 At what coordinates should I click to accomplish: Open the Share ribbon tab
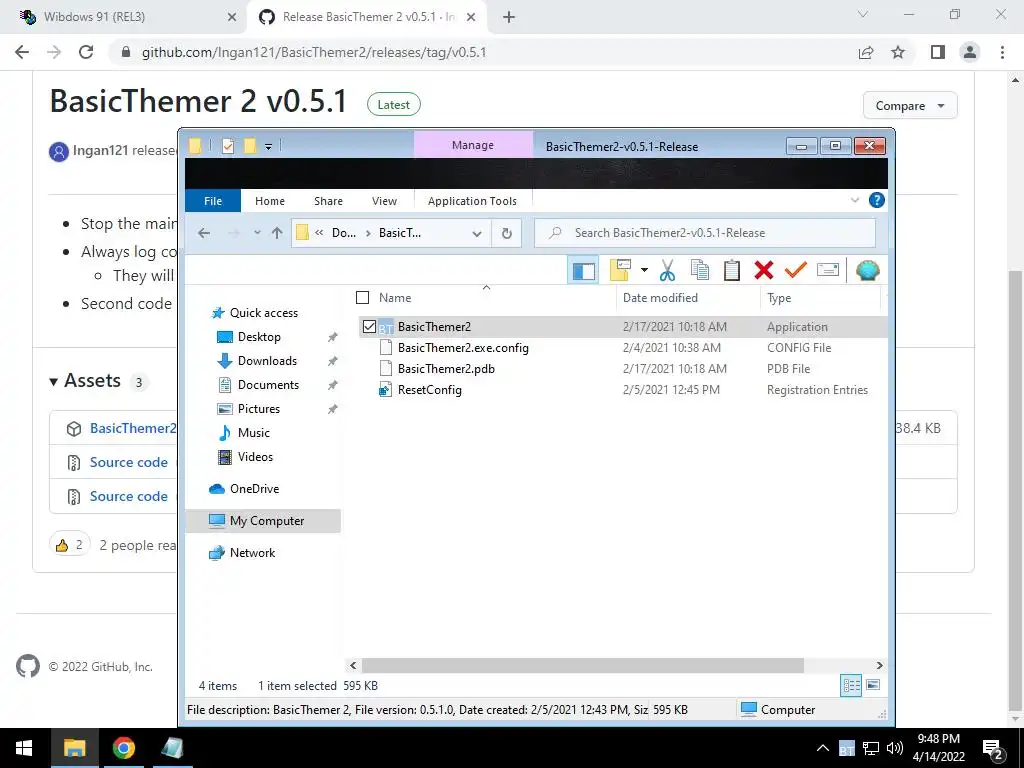pos(328,201)
